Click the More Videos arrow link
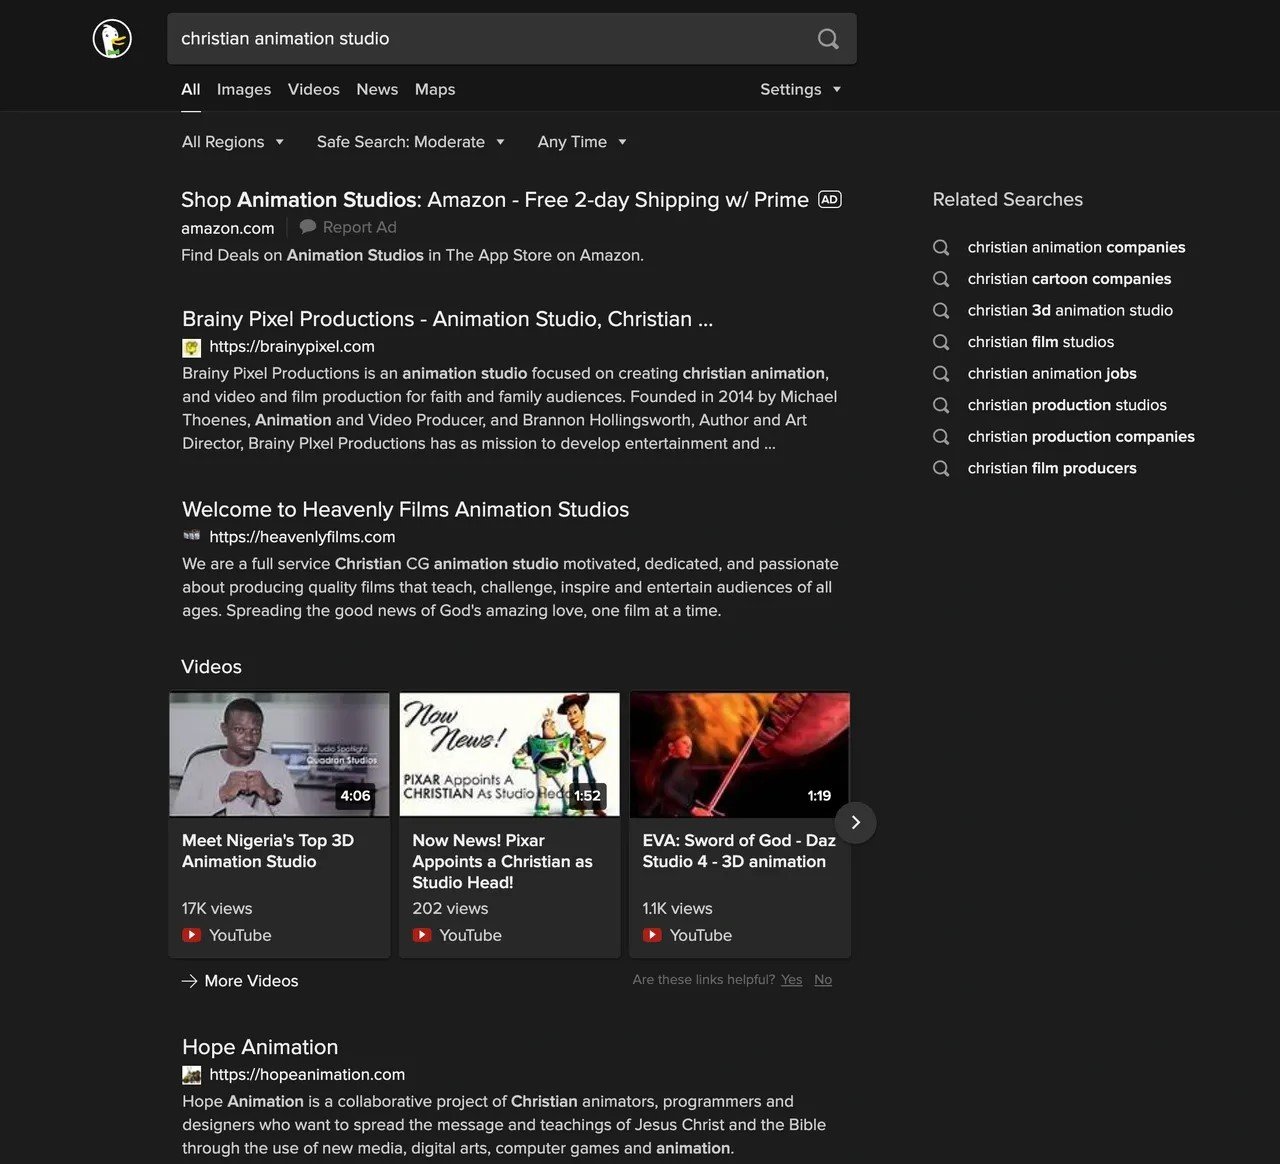 click(240, 981)
